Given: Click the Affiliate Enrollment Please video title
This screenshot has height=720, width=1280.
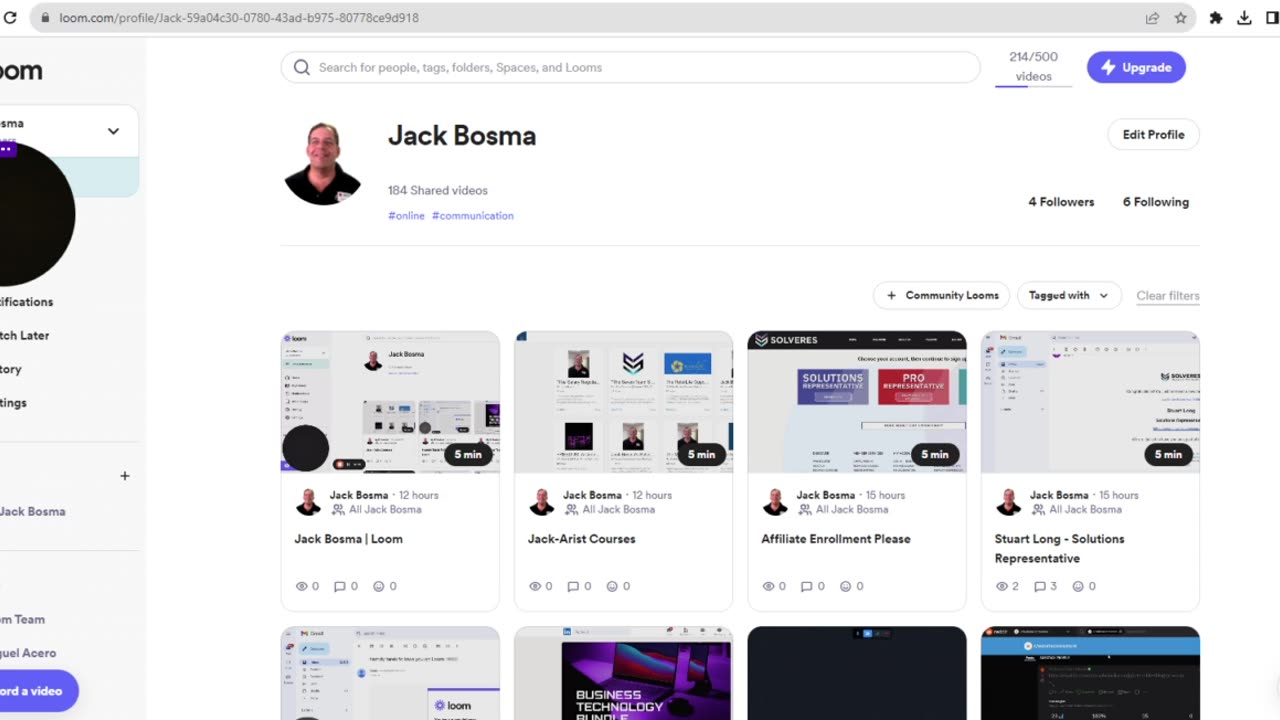Looking at the screenshot, I should click(x=836, y=539).
